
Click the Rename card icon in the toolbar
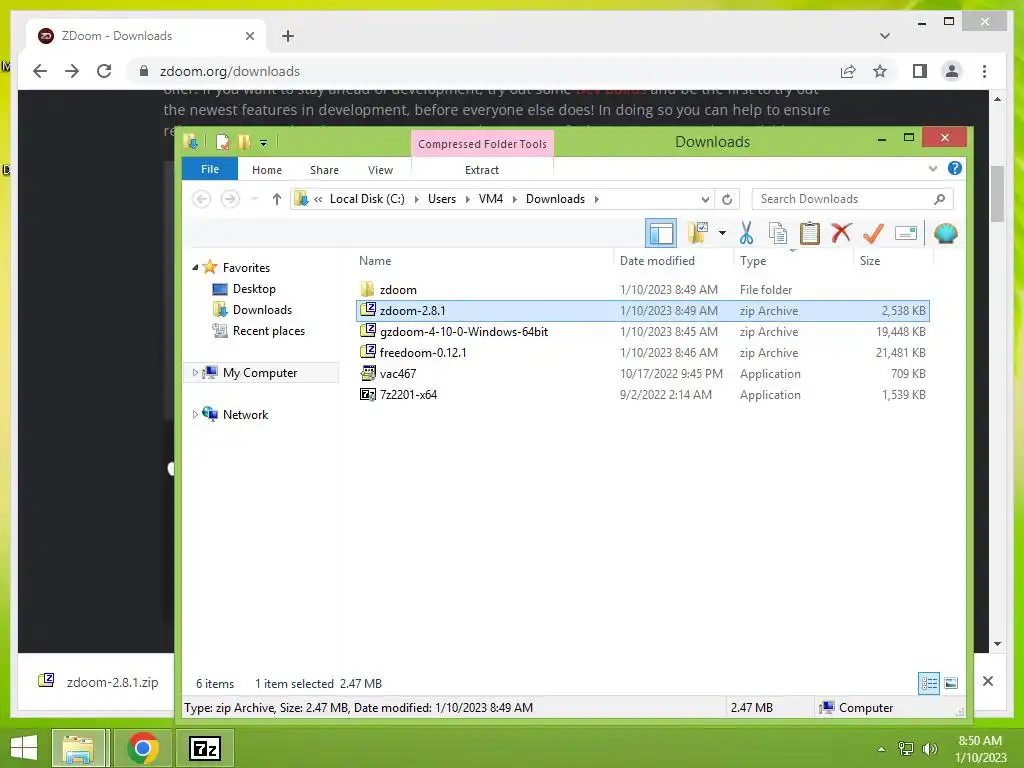(x=906, y=233)
